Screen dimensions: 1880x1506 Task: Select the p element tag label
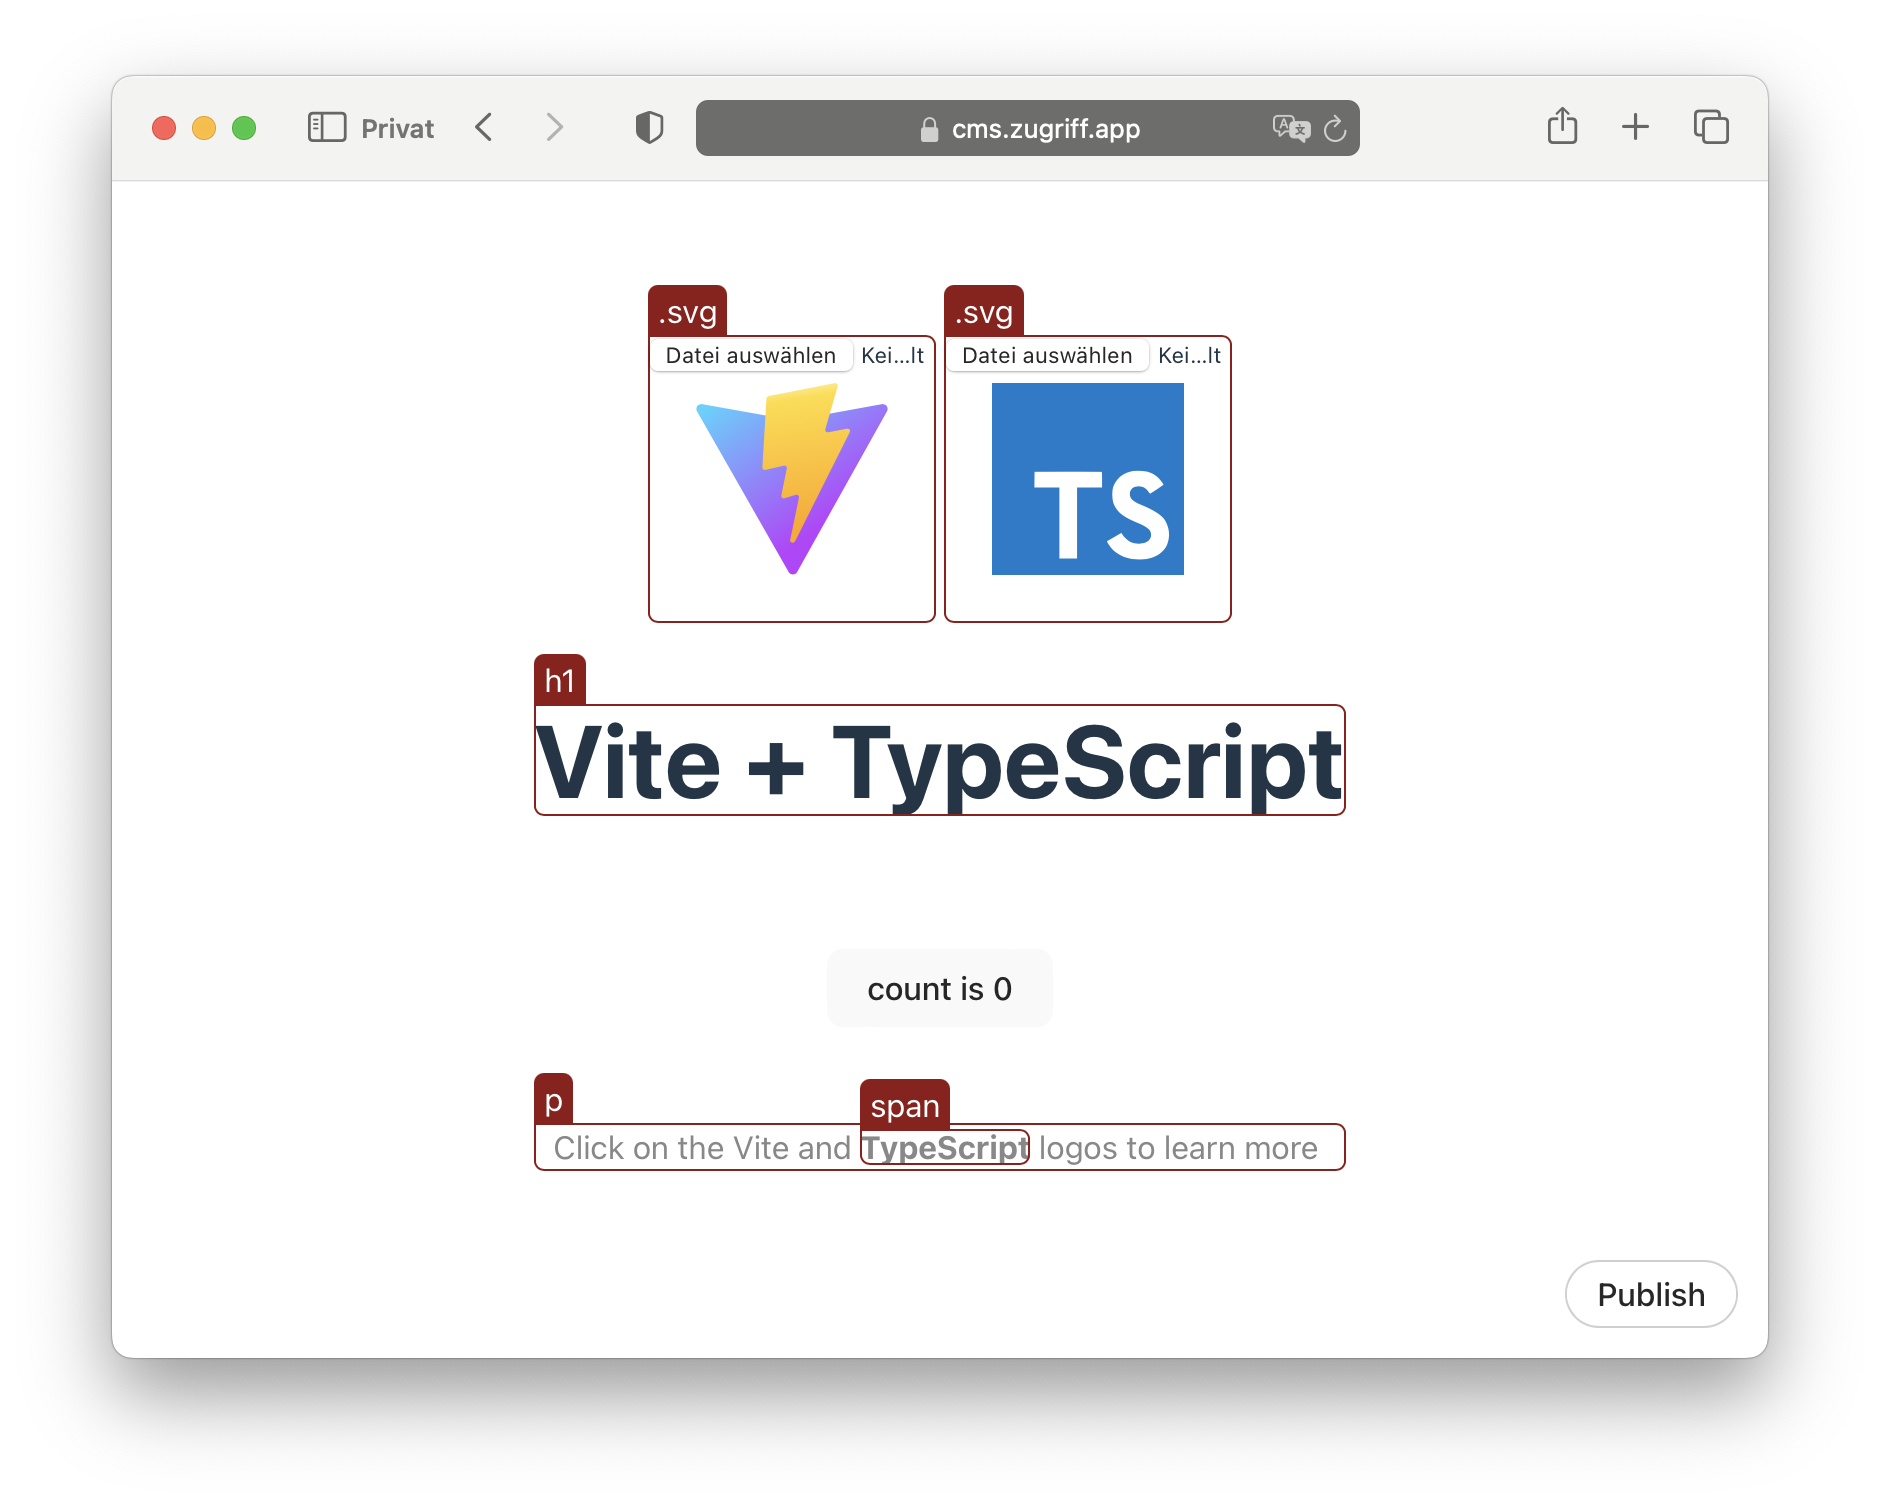coord(554,1099)
